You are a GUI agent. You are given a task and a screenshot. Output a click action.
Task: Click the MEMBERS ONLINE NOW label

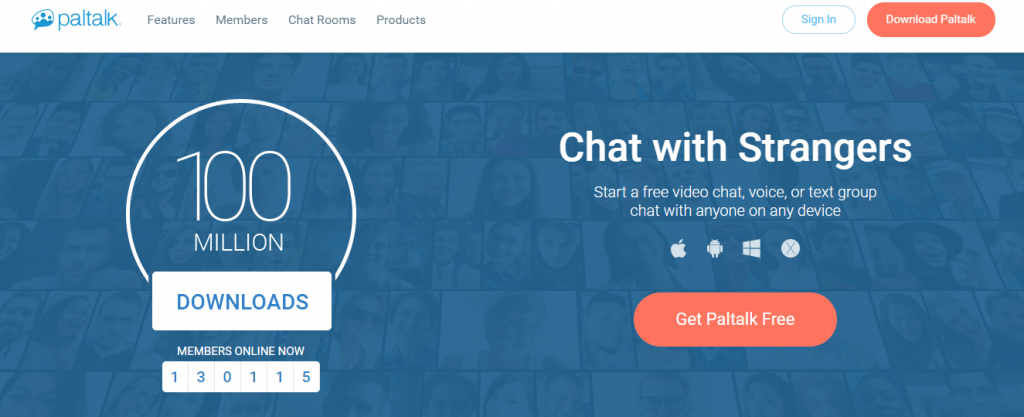(241, 351)
